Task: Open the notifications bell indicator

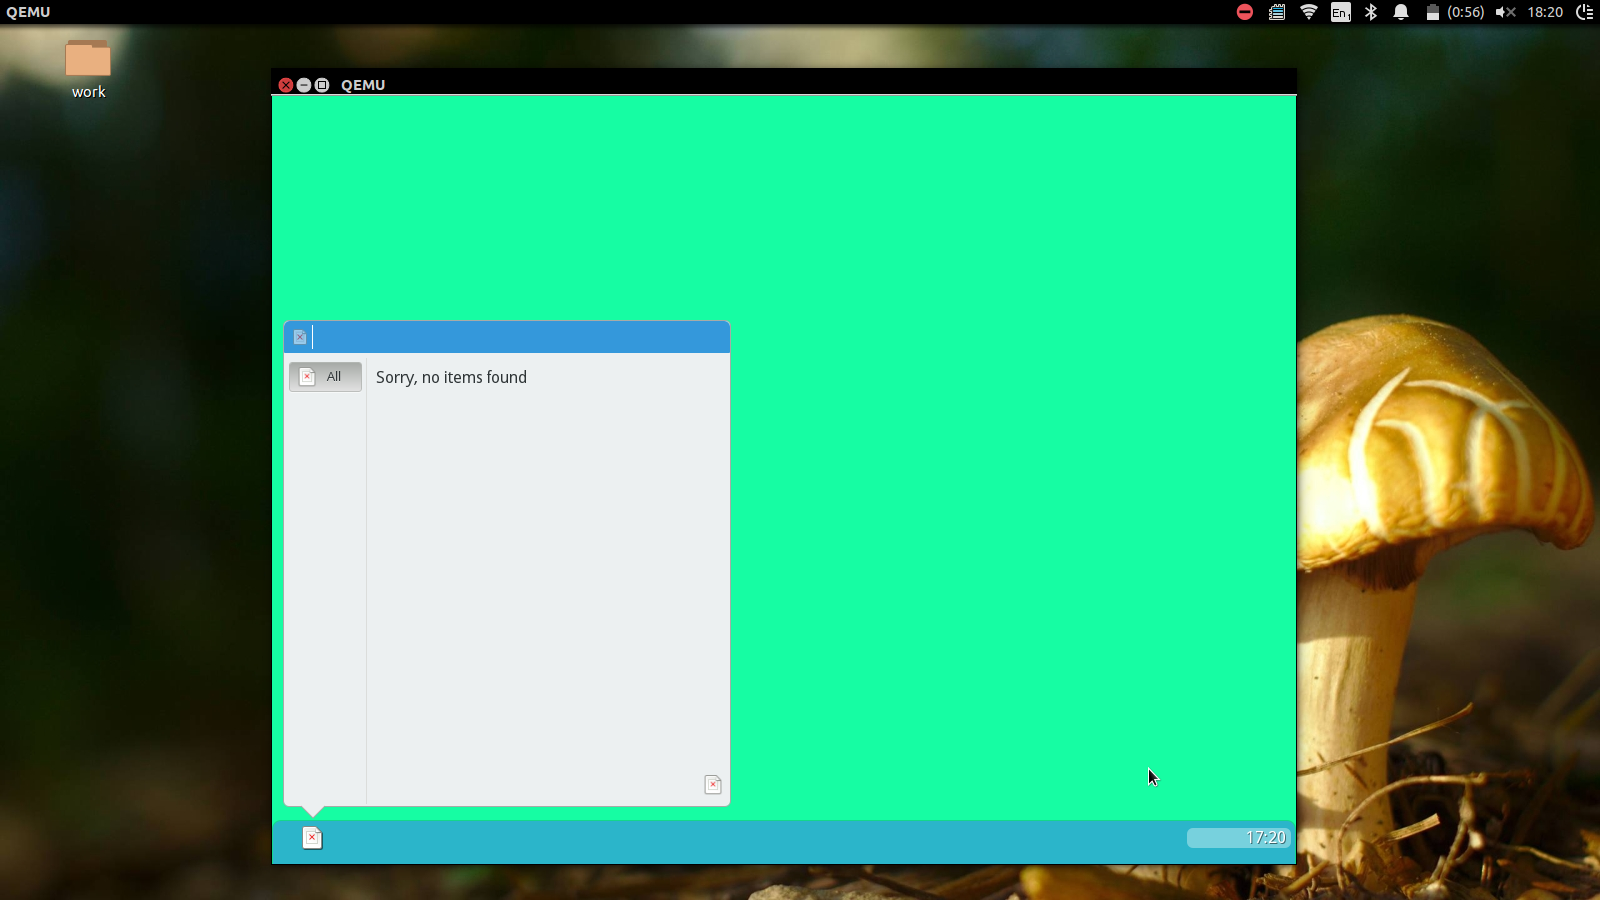Action: [x=1401, y=12]
